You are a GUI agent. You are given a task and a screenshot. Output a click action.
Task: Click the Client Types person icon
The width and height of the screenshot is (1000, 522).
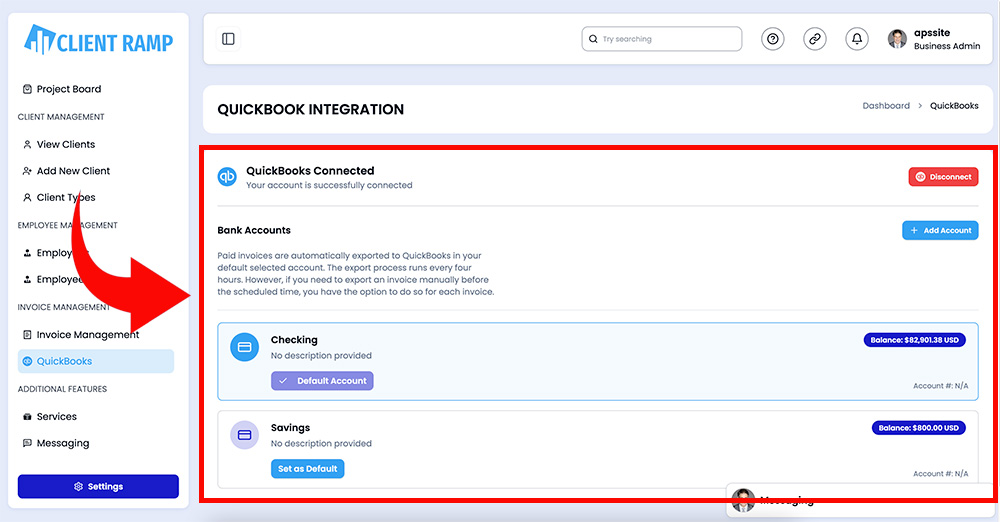[x=27, y=198]
